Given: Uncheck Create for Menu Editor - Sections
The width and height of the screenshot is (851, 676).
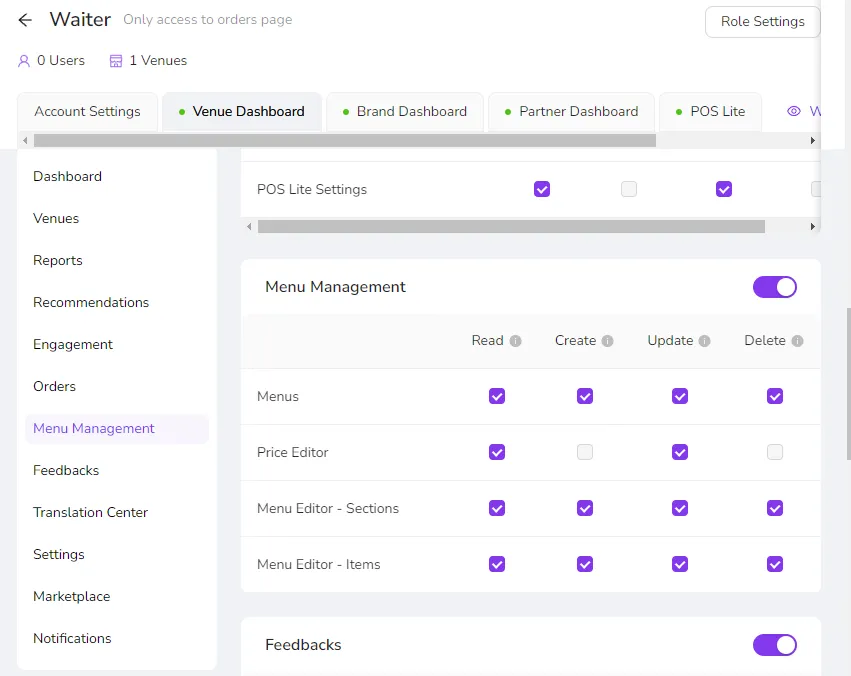Looking at the screenshot, I should pyautogui.click(x=585, y=508).
